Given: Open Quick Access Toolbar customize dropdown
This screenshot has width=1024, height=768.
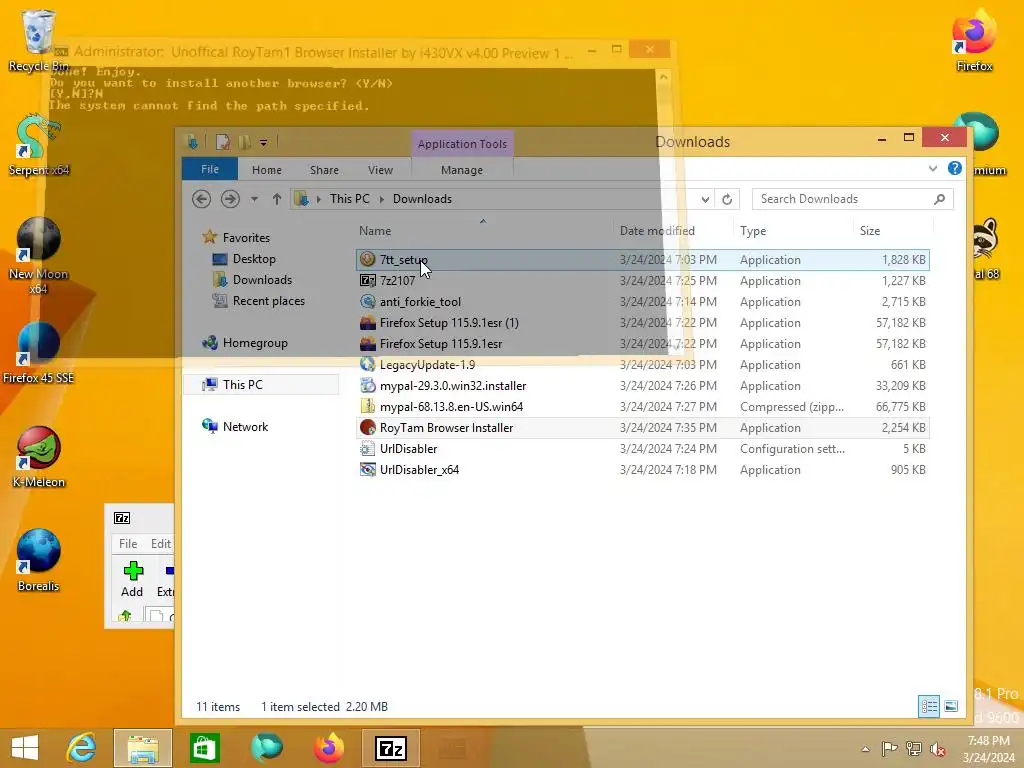Looking at the screenshot, I should pyautogui.click(x=263, y=142).
